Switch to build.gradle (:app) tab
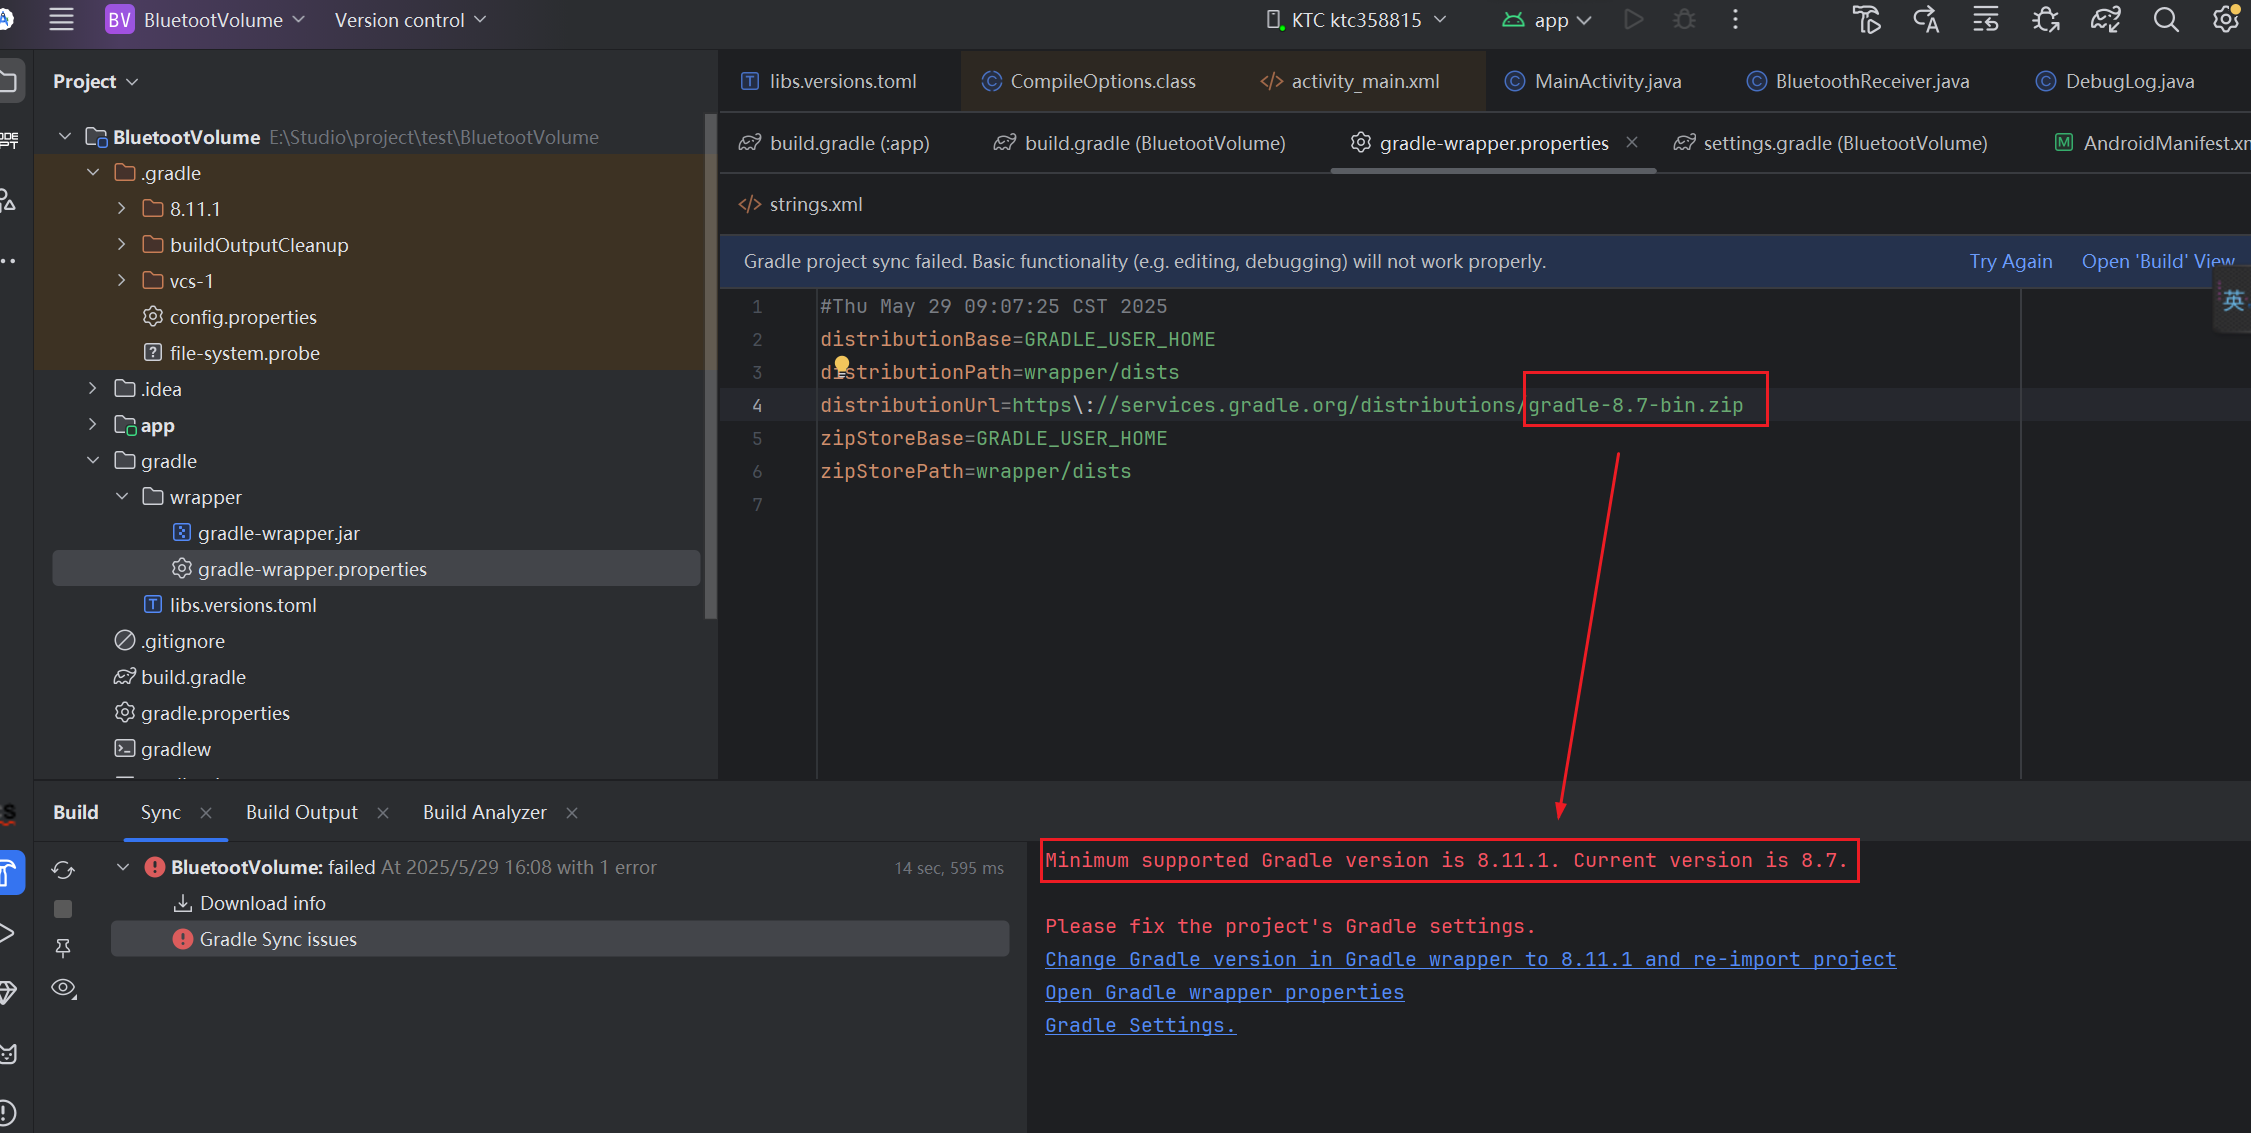Viewport: 2251px width, 1133px height. click(x=835, y=143)
